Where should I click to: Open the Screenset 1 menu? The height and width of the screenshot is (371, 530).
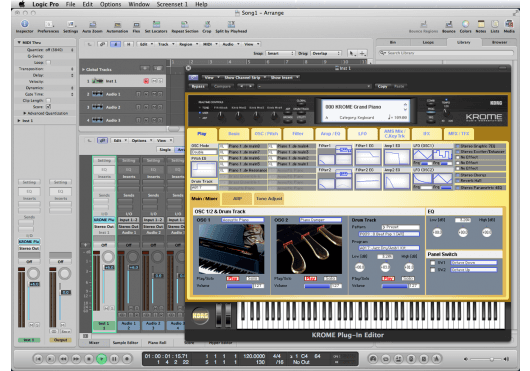coord(172,4)
